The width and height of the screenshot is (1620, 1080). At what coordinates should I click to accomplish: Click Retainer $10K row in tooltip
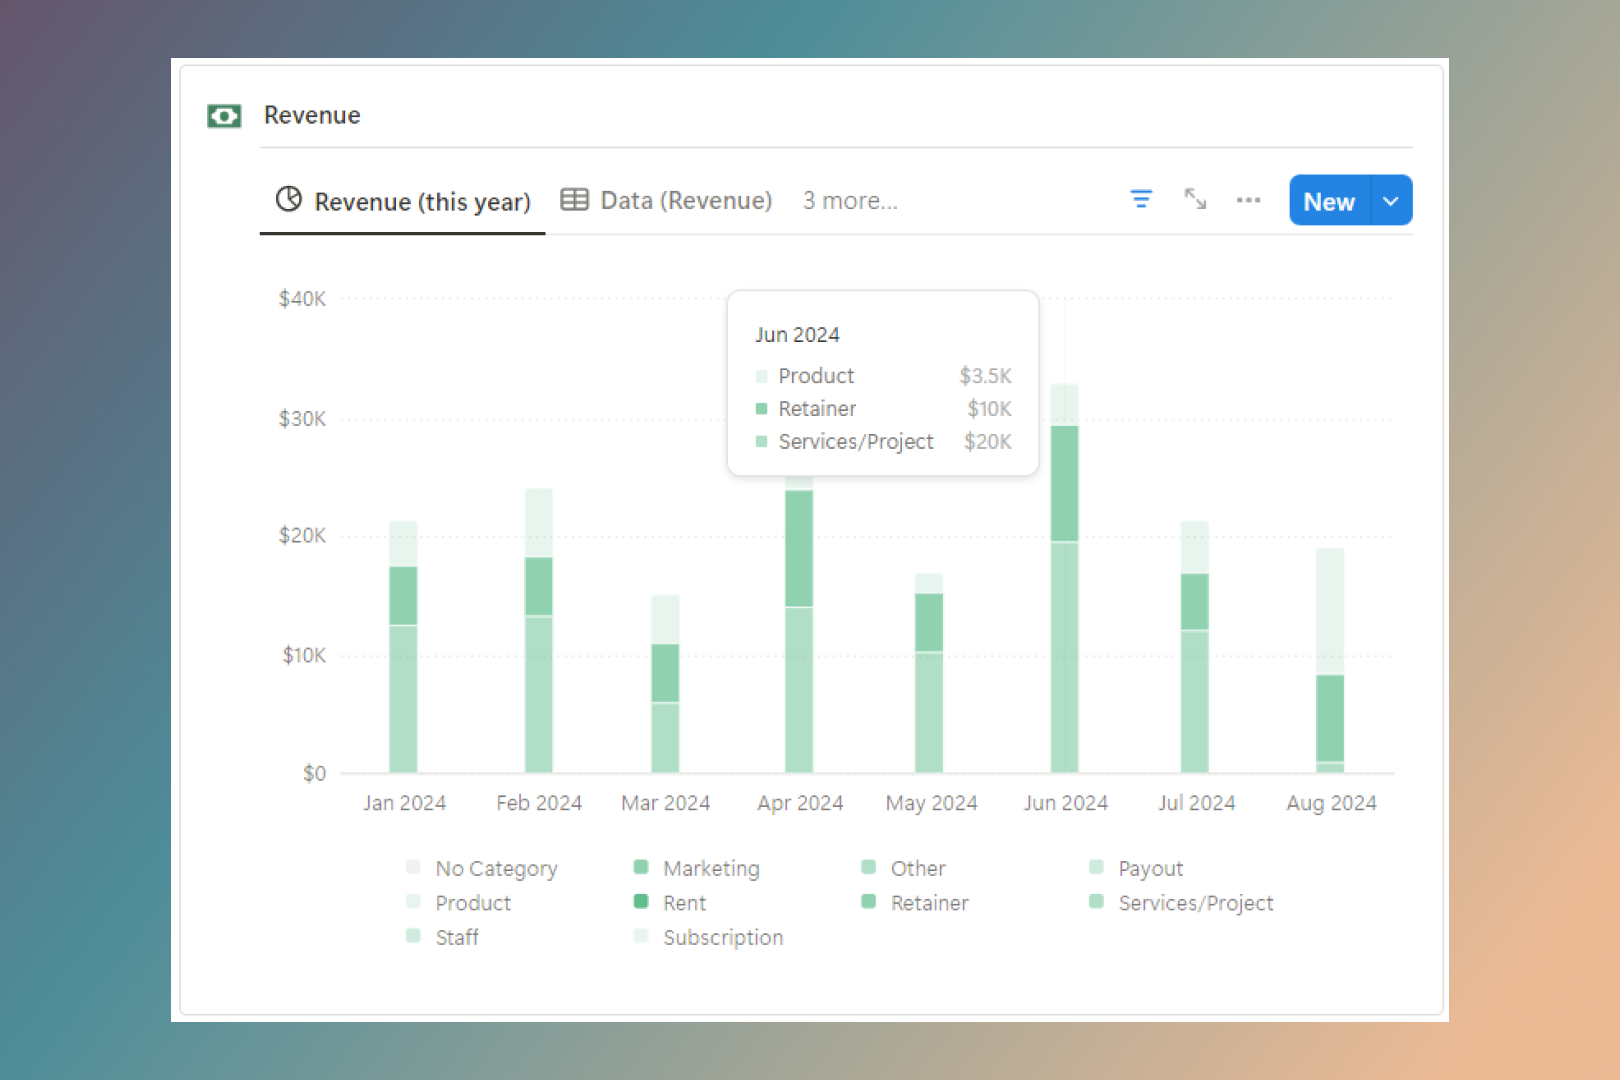pyautogui.click(x=883, y=408)
